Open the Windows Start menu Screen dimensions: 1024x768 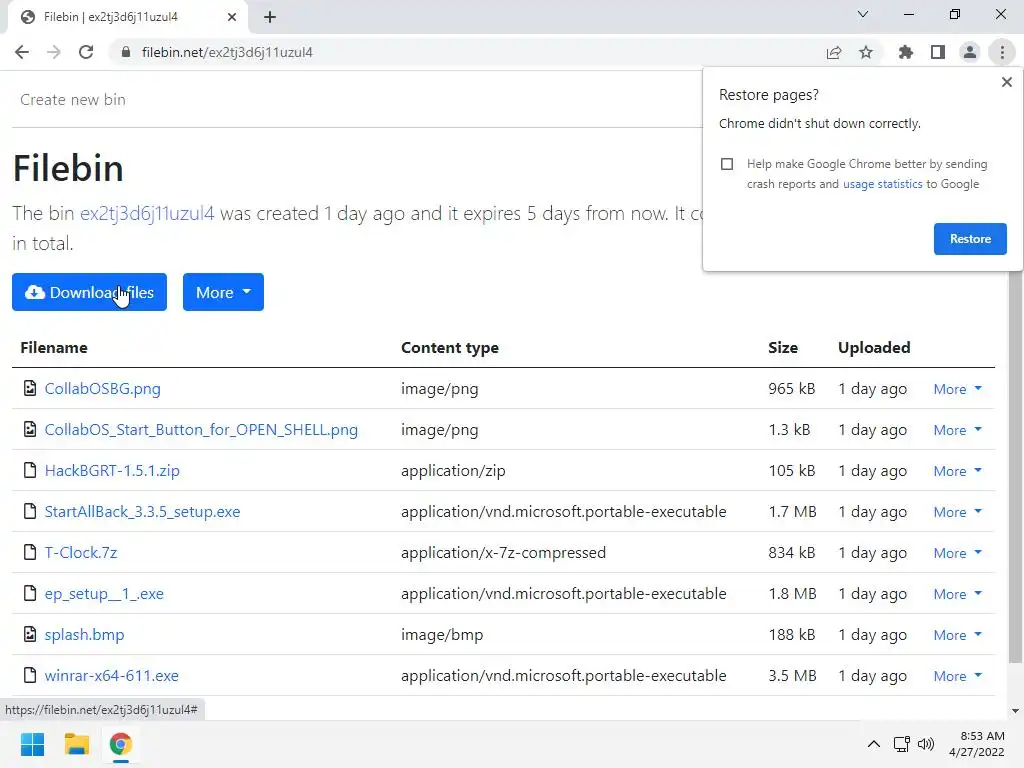tap(32, 744)
